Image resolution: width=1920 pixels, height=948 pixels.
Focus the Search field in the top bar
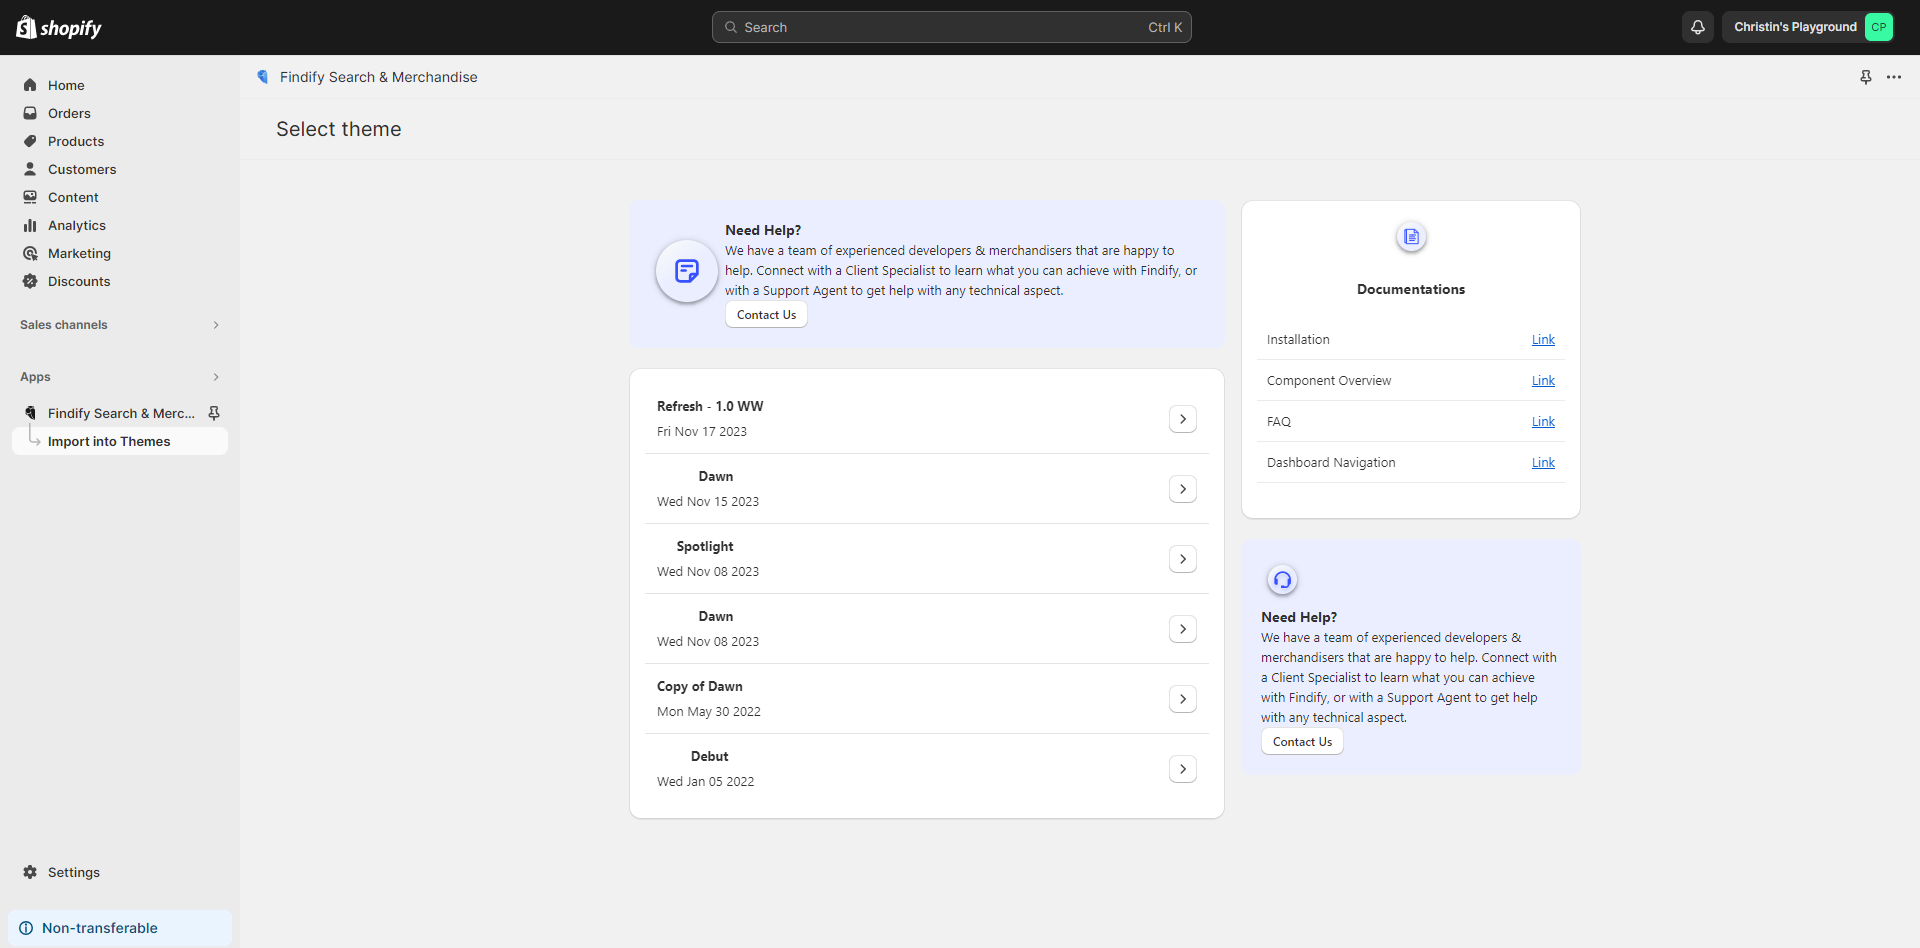(952, 27)
